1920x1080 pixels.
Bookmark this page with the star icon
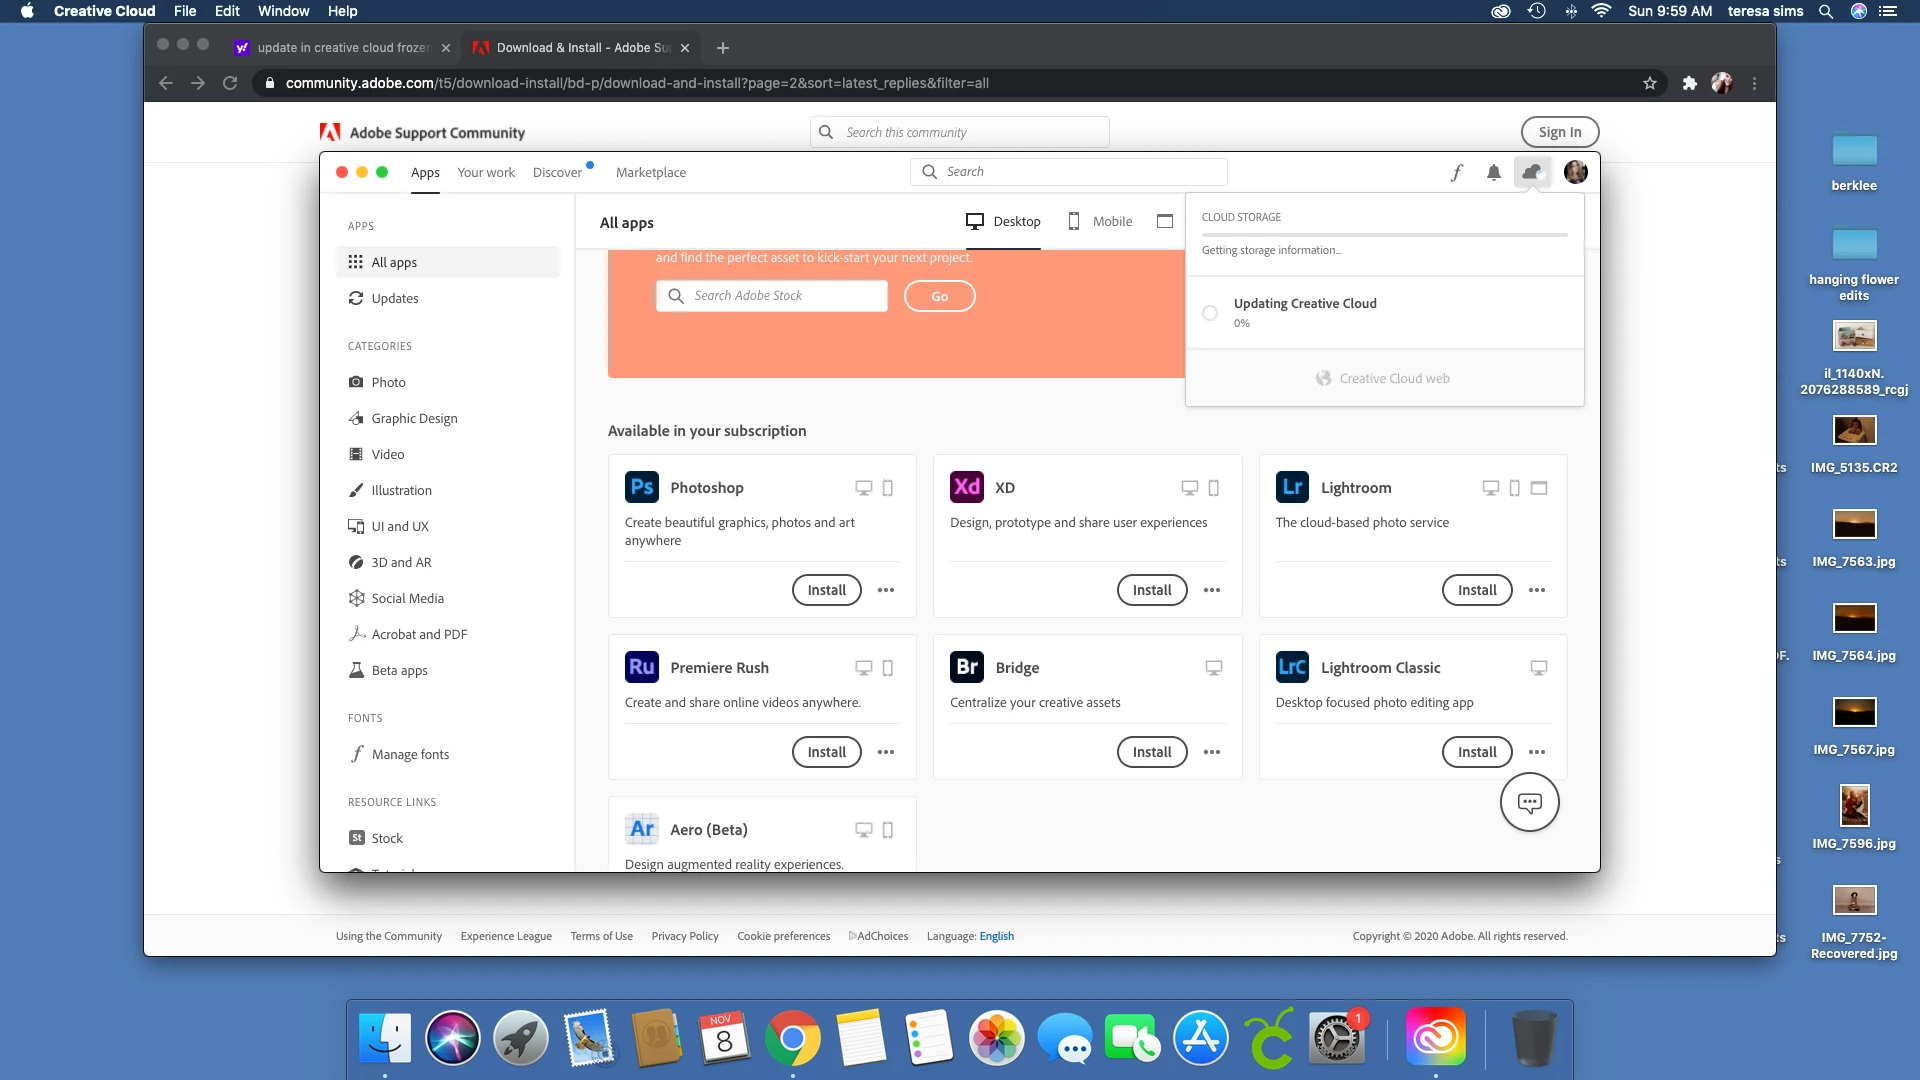(1650, 83)
